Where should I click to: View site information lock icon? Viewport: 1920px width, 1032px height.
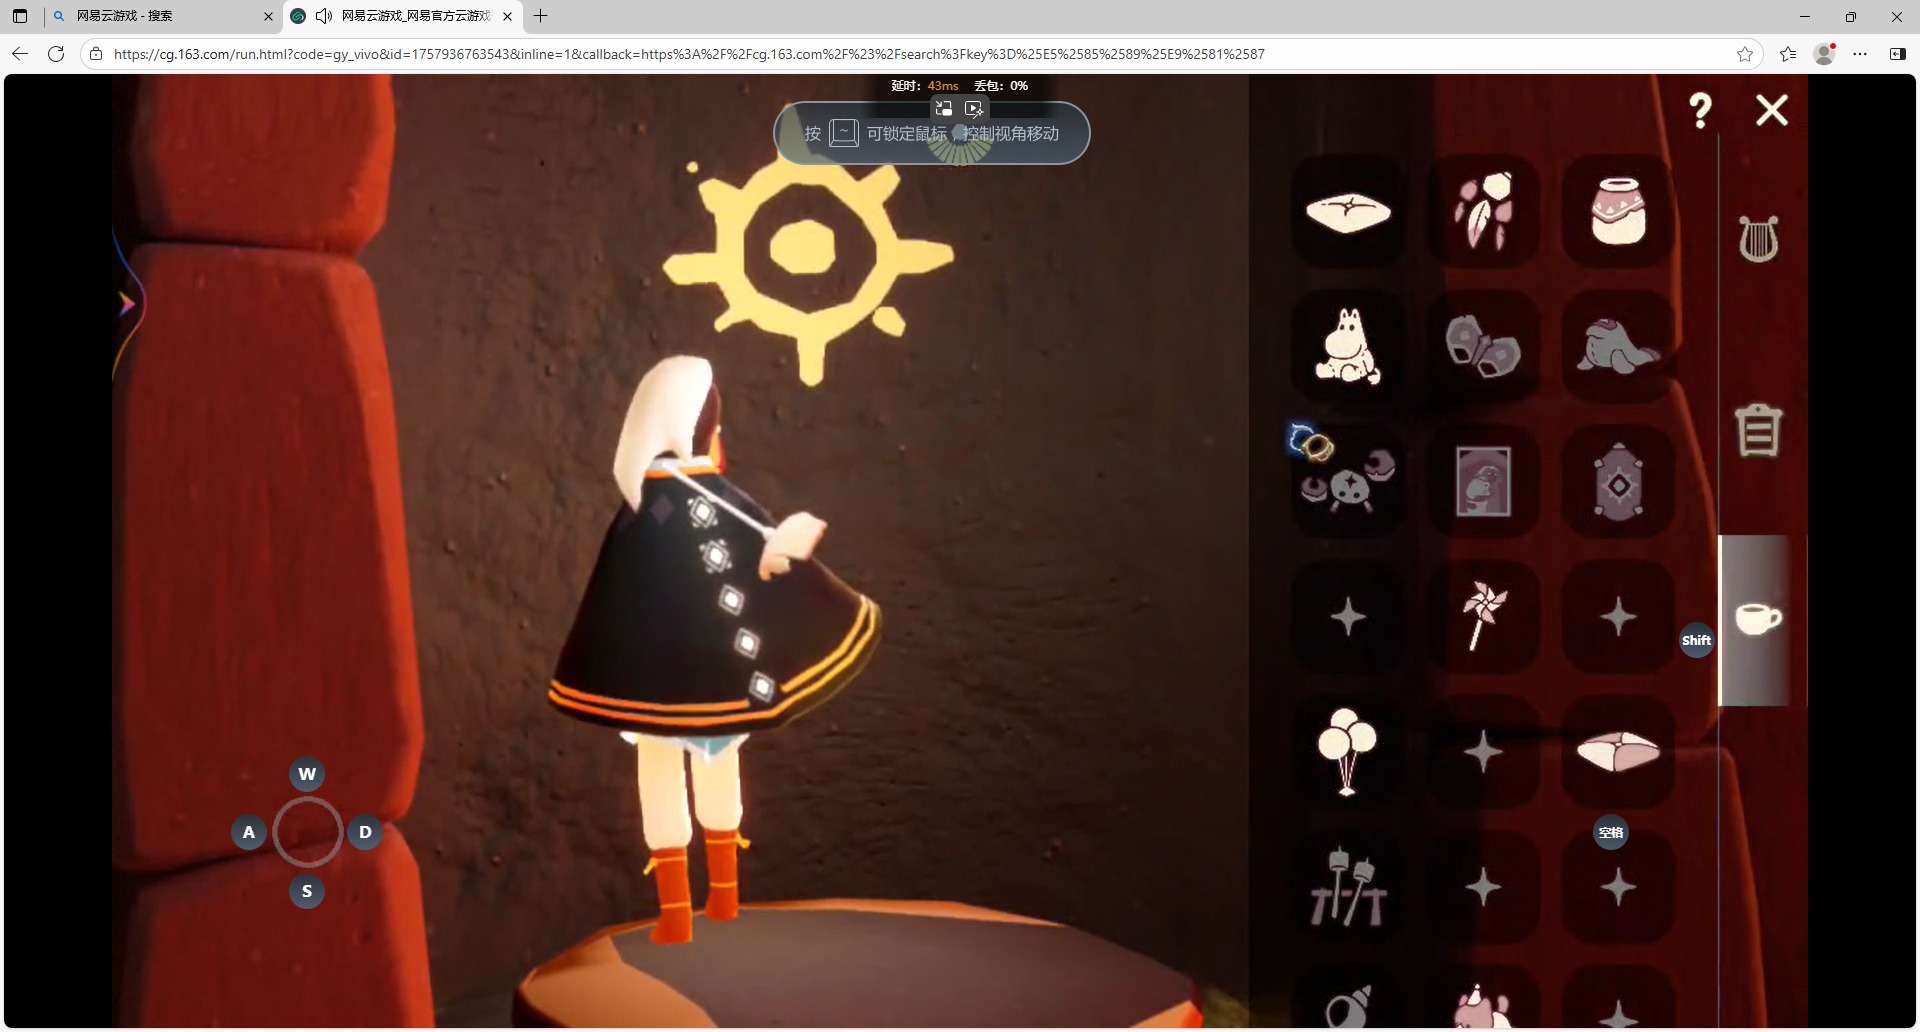(96, 54)
